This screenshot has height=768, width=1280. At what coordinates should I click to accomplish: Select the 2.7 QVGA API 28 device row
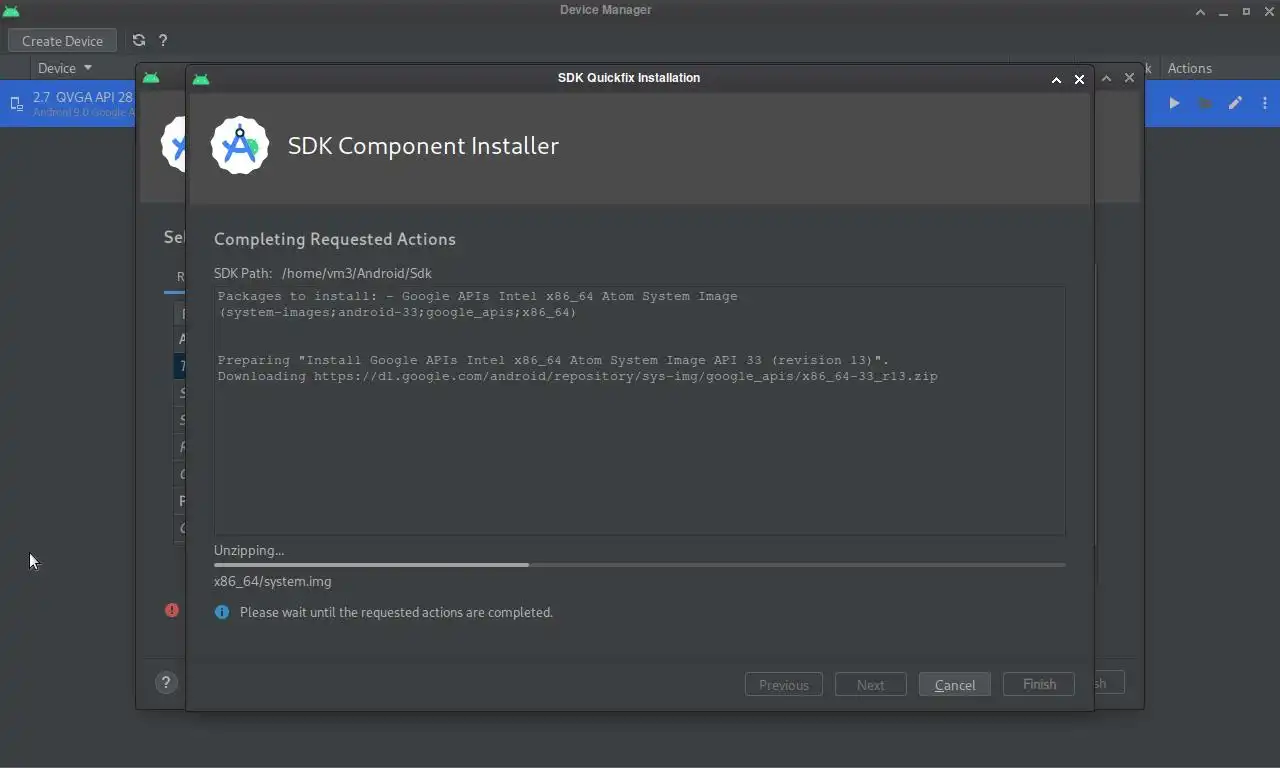point(640,103)
